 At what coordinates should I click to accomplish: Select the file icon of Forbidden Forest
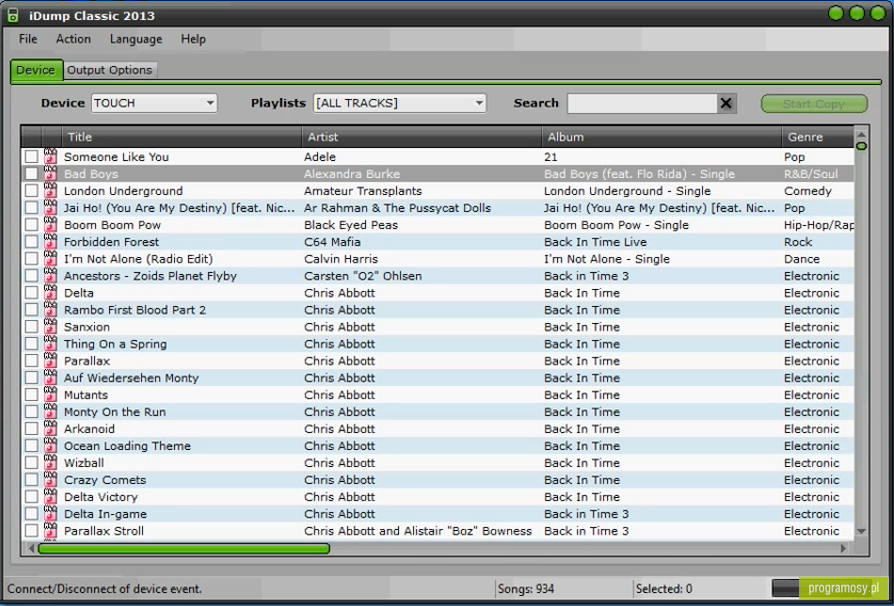pos(51,242)
